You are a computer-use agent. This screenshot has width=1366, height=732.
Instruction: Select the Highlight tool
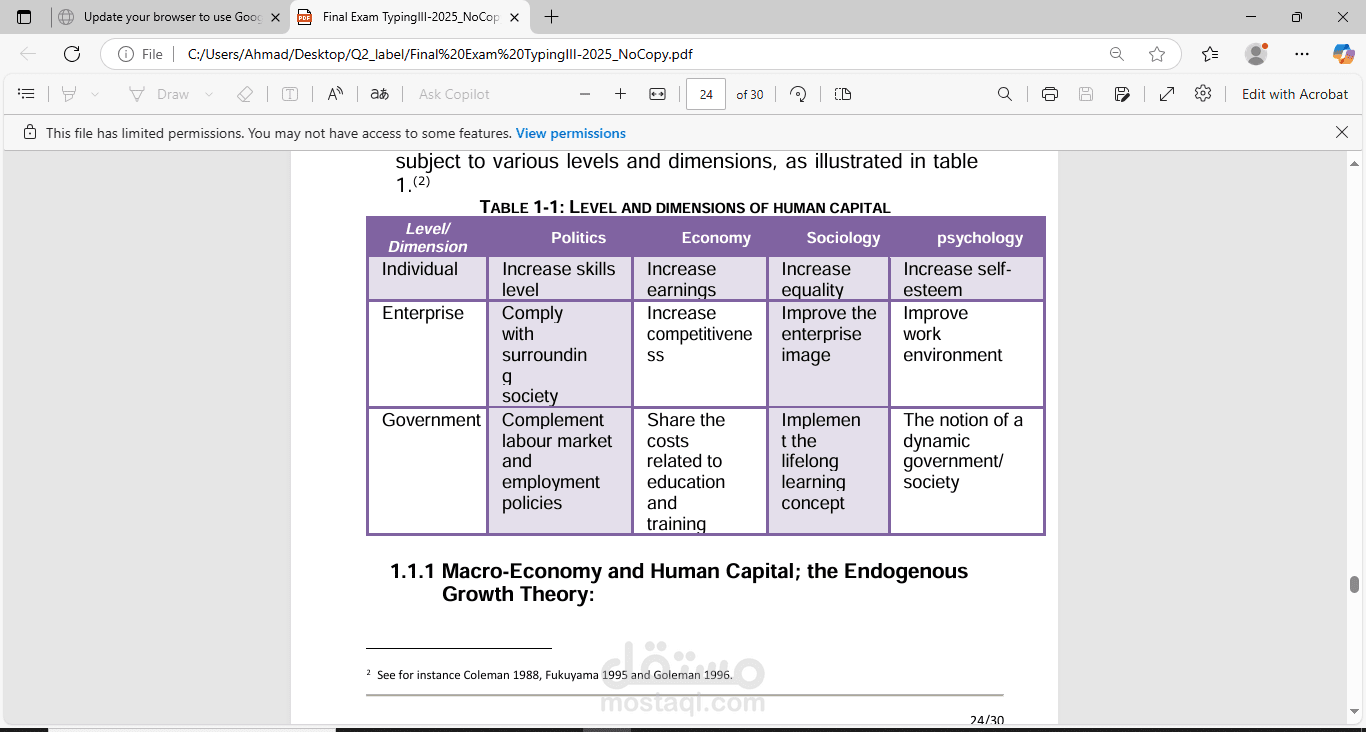[x=69, y=94]
